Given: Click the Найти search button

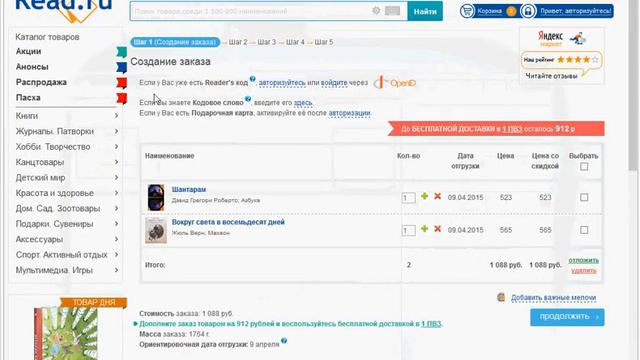Looking at the screenshot, I should coord(425,11).
